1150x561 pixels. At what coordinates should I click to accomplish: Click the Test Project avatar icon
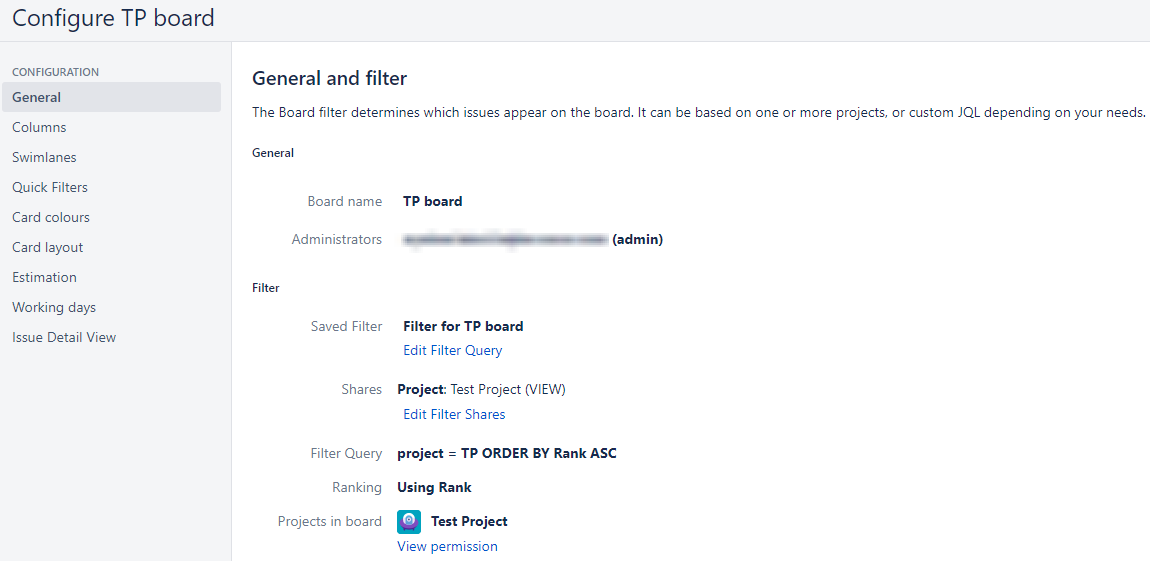(409, 521)
